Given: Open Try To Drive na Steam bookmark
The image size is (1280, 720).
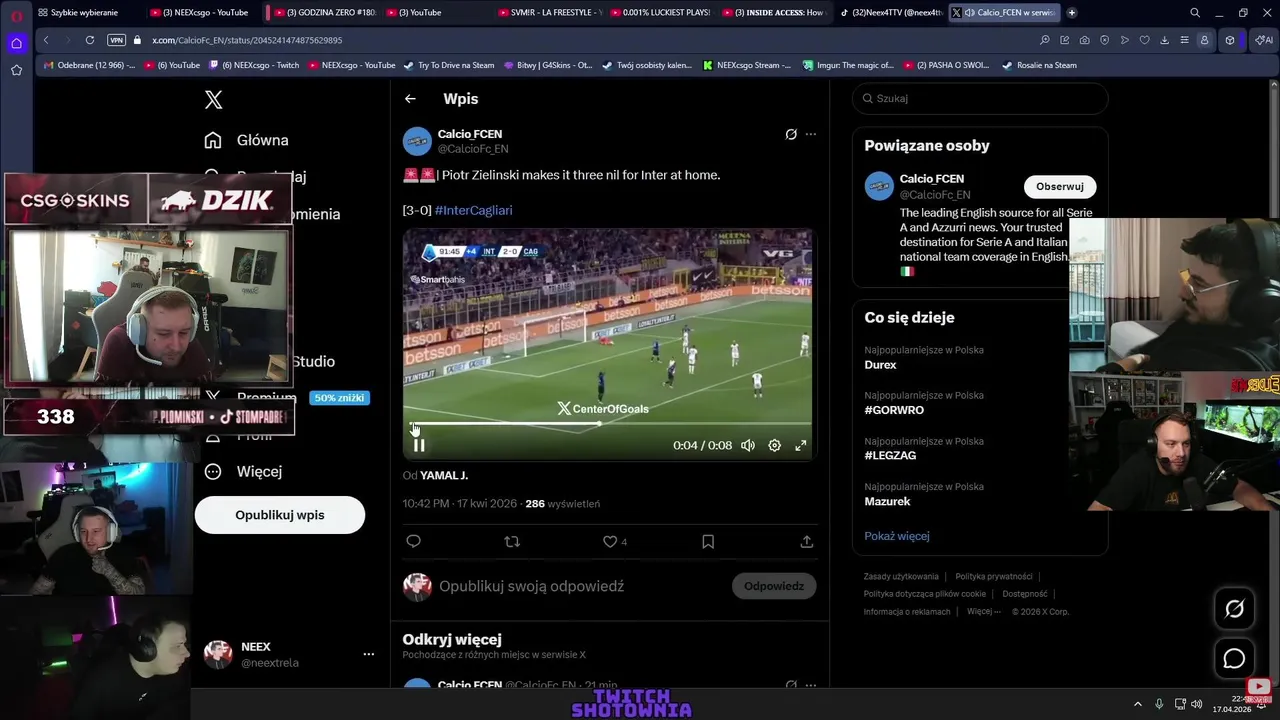Looking at the screenshot, I should (448, 65).
